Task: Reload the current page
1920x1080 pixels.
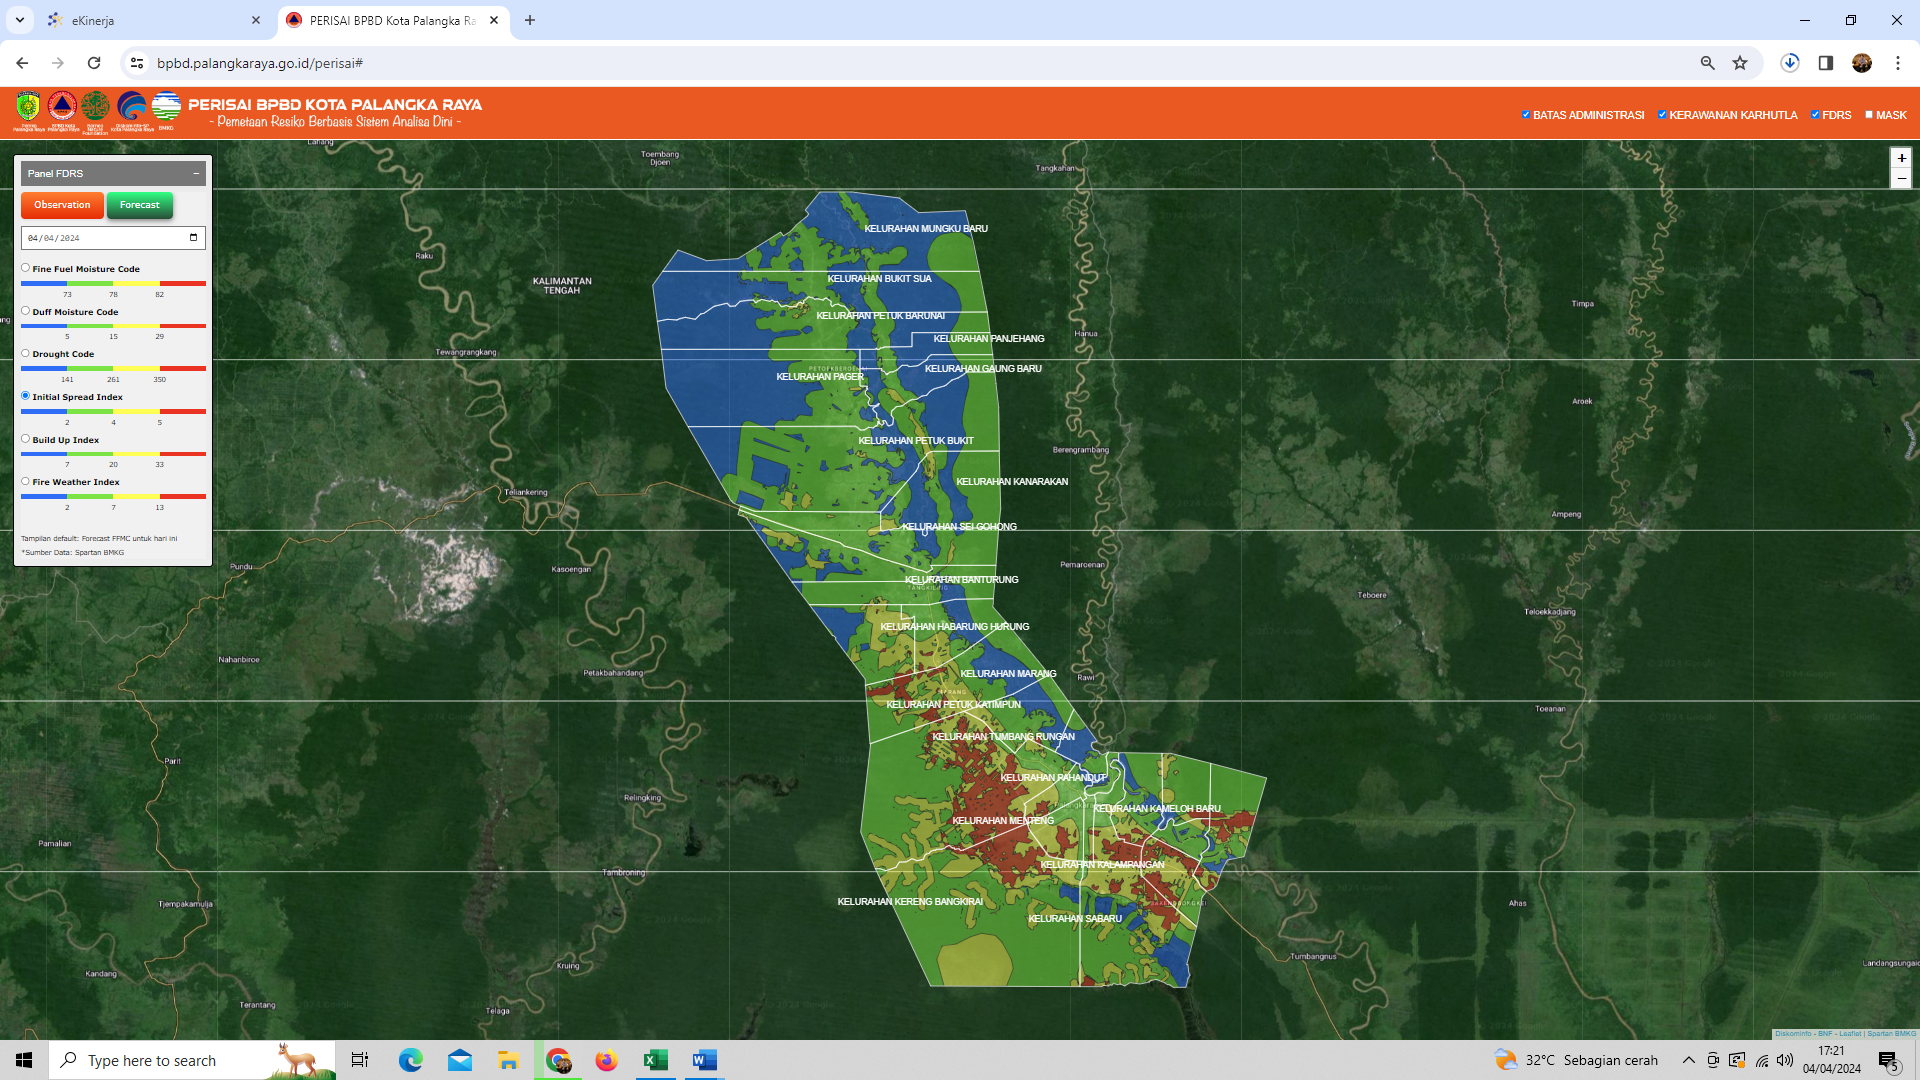Action: (94, 63)
